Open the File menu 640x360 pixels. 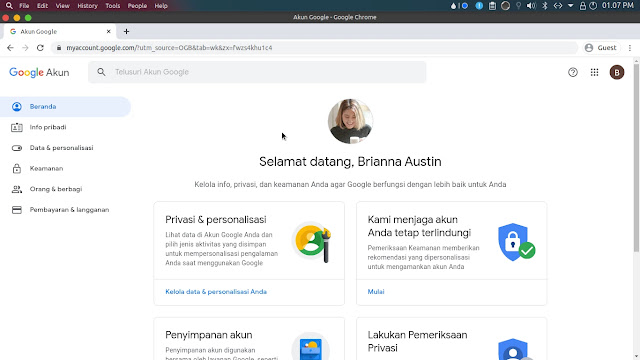click(24, 6)
